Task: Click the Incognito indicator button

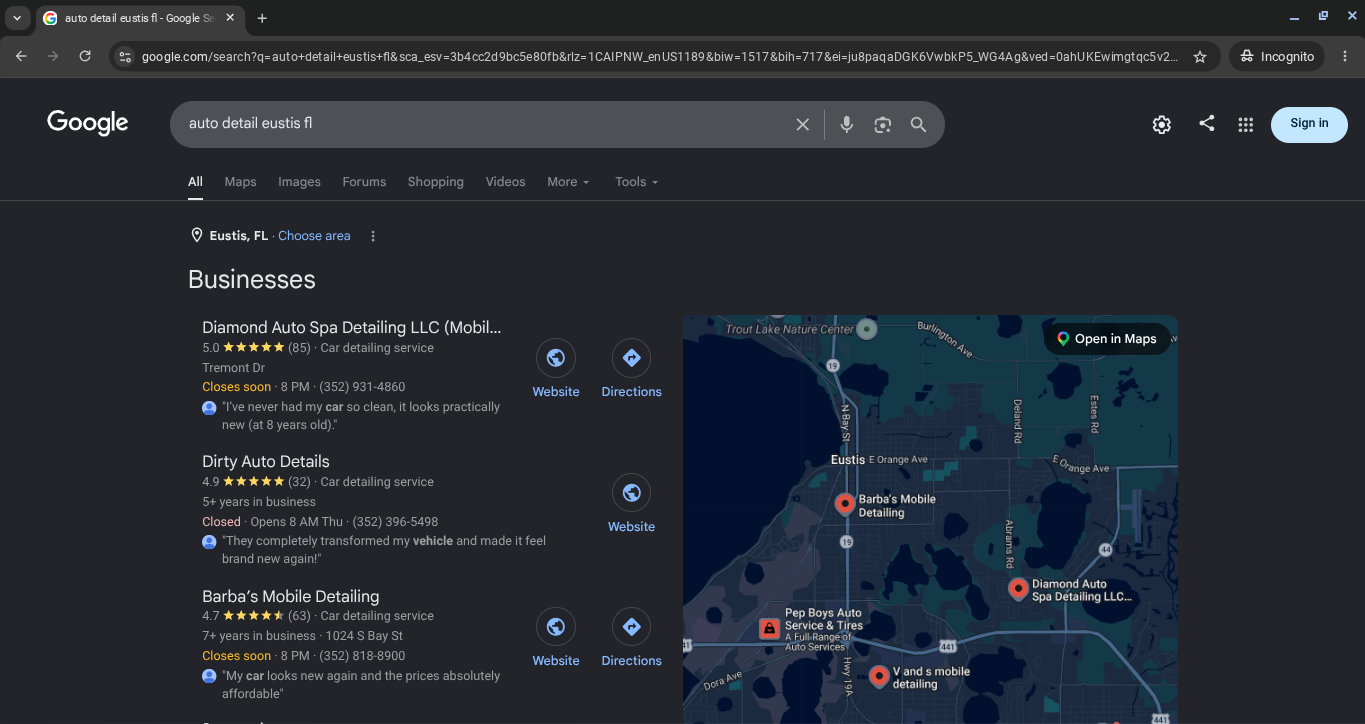Action: coord(1277,57)
